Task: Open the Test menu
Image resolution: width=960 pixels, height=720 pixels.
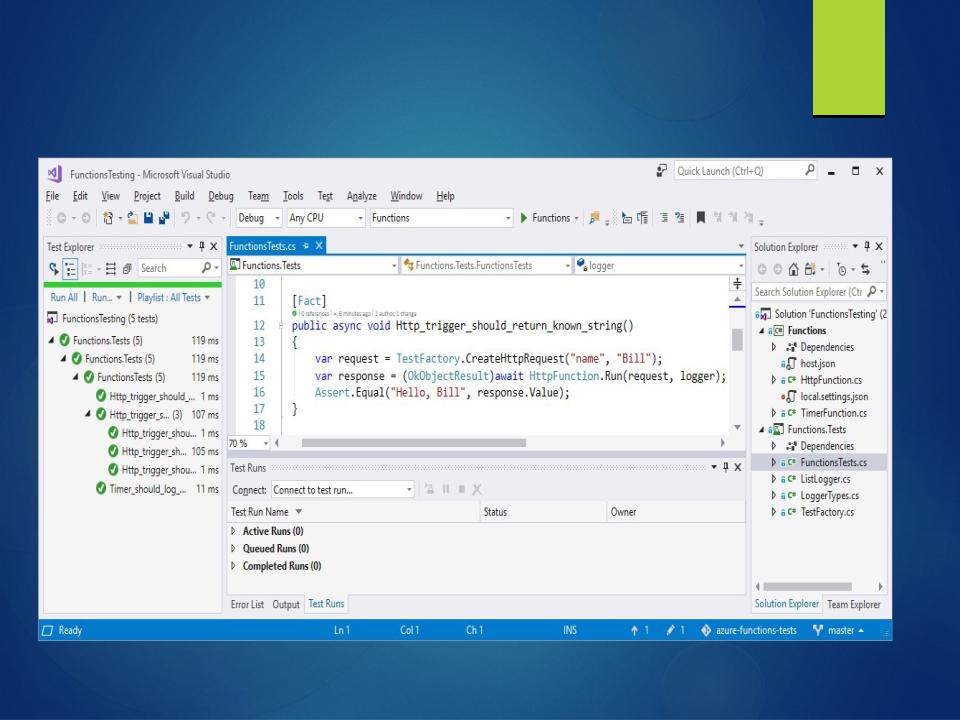Action: 325,196
